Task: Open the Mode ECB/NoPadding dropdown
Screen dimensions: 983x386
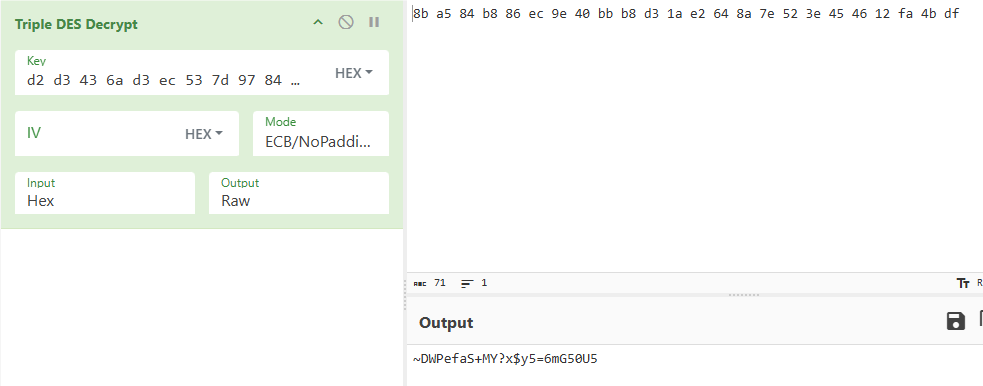Action: [321, 133]
